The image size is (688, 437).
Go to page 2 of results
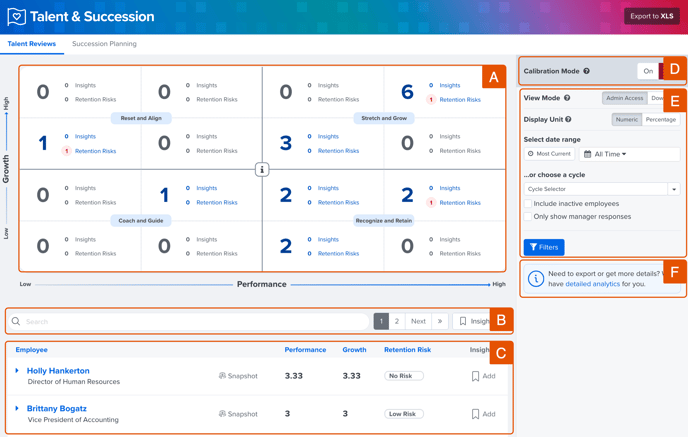(x=397, y=321)
